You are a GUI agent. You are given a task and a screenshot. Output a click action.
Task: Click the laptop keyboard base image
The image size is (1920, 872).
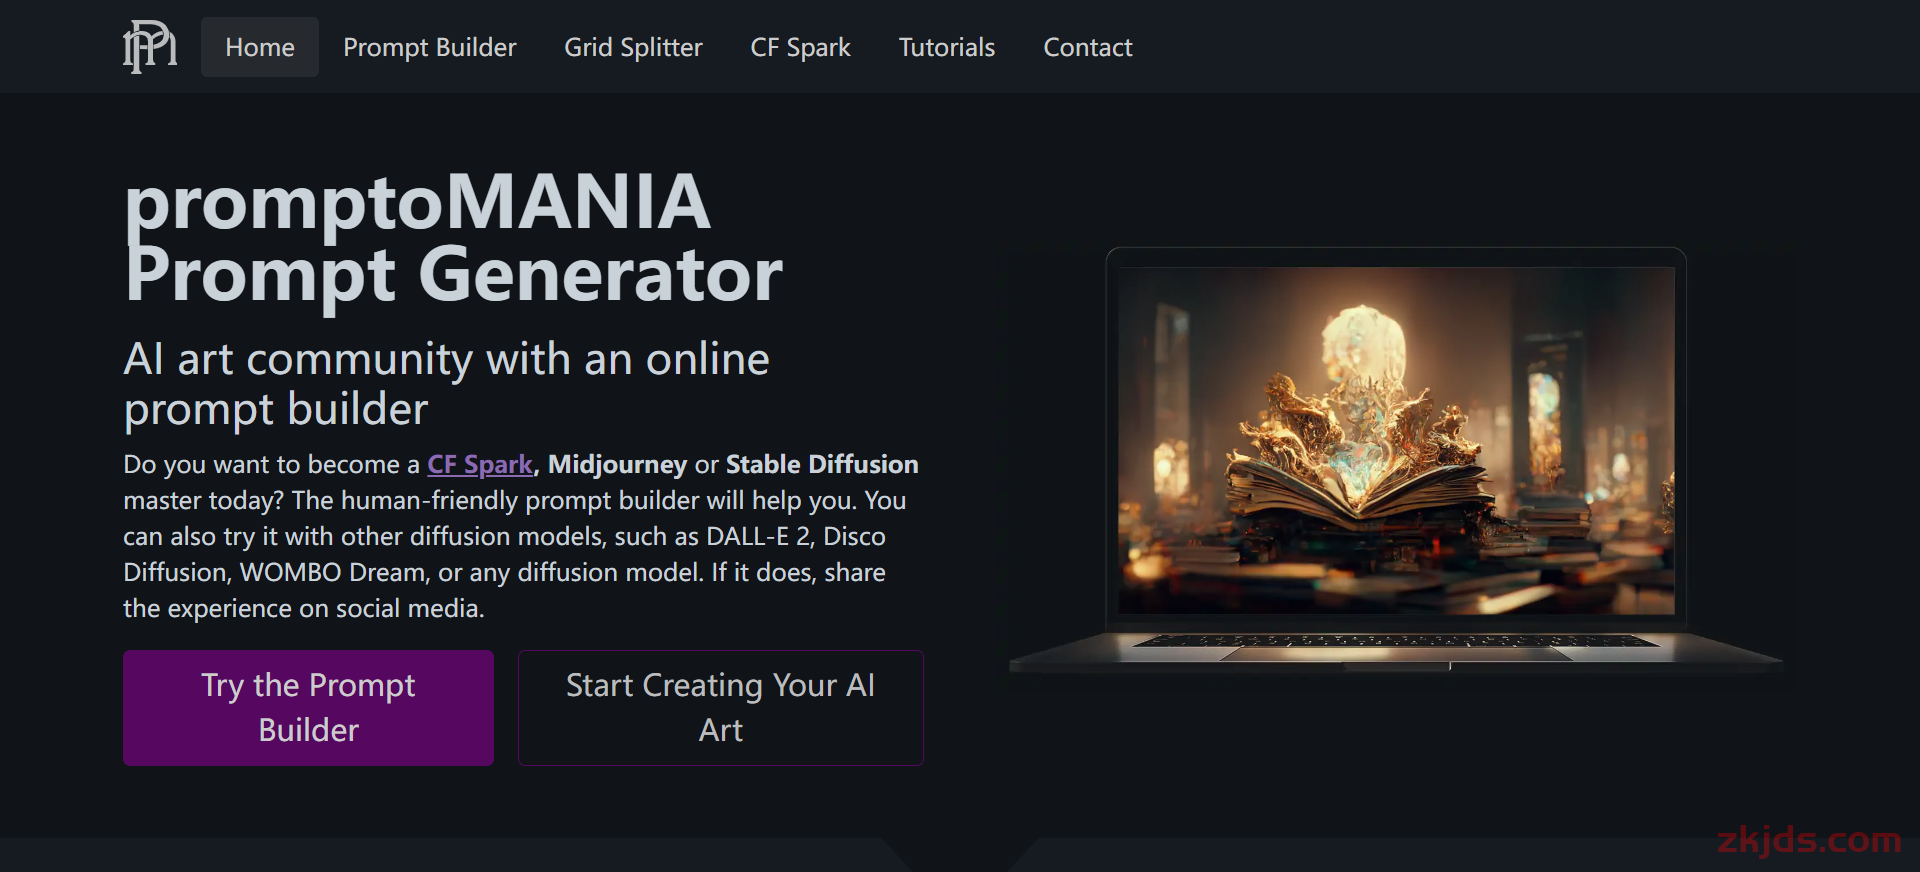pos(1396,650)
